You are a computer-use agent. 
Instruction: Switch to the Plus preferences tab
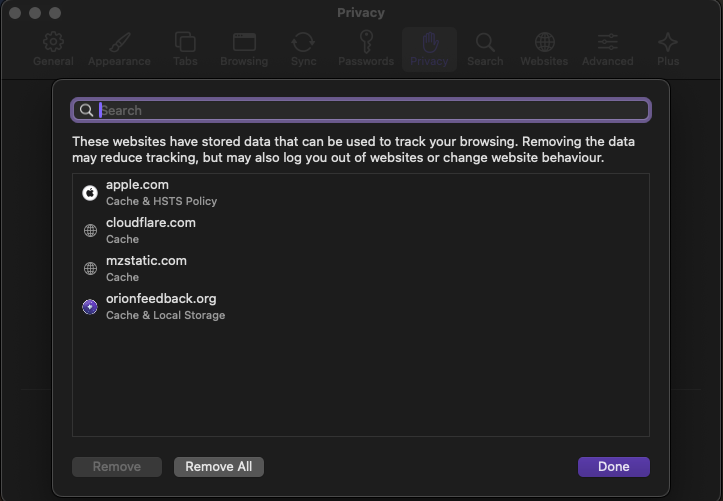coord(668,43)
